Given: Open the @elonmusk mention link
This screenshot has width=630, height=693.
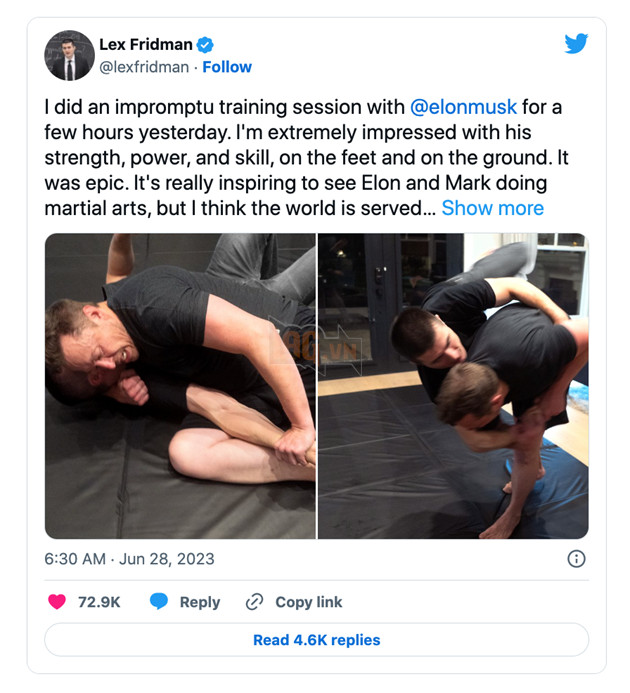Looking at the screenshot, I should (463, 107).
